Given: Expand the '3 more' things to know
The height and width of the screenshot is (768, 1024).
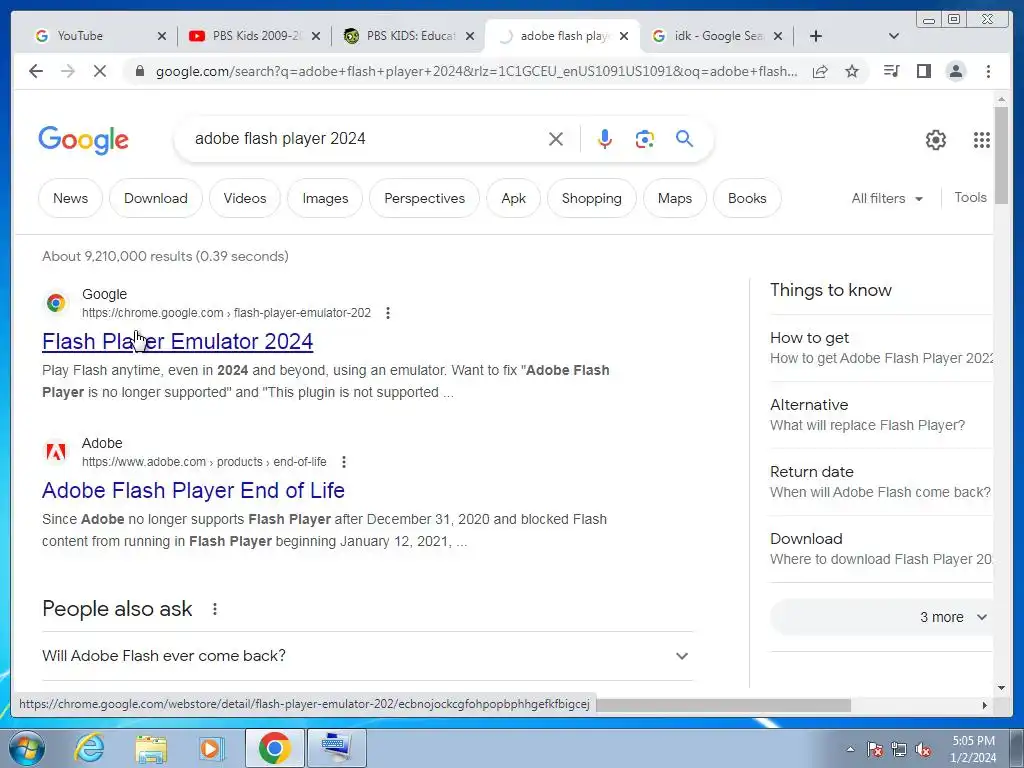Looking at the screenshot, I should coord(881,617).
